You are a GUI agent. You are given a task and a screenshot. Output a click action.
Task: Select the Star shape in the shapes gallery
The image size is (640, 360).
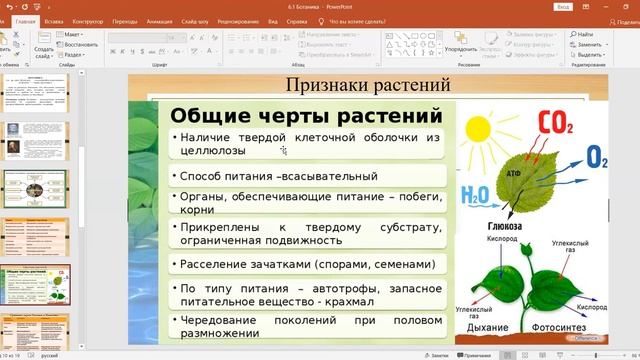[x=431, y=53]
